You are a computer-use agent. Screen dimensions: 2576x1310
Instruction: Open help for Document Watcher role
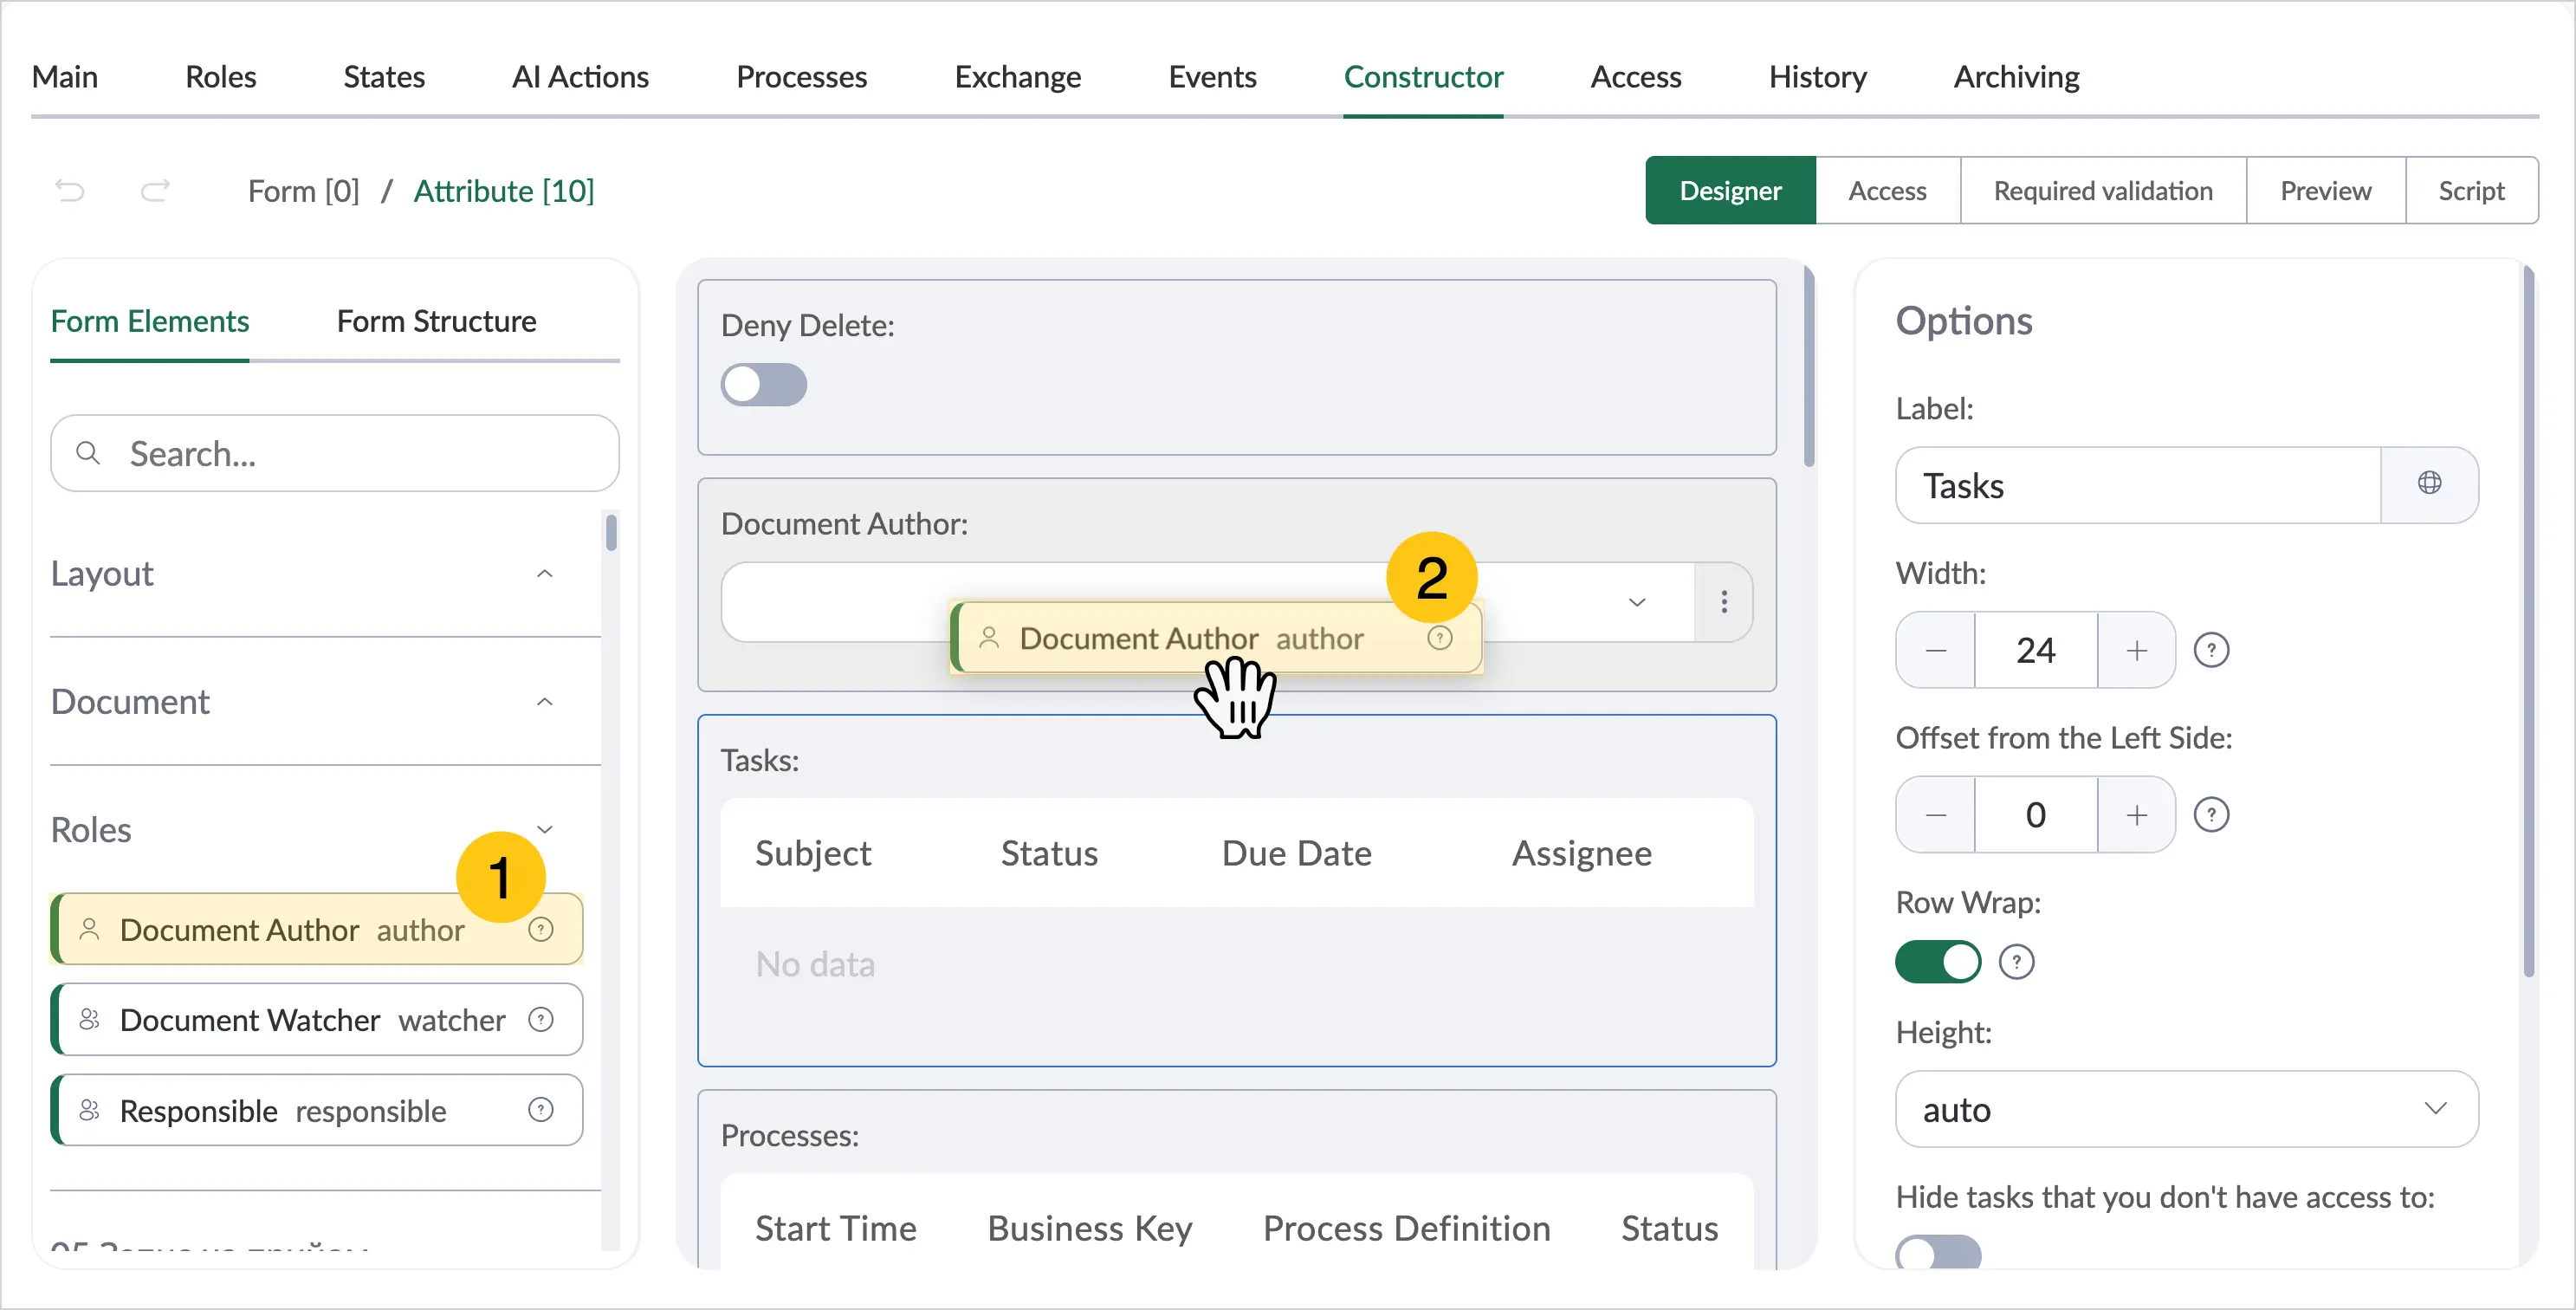pyautogui.click(x=541, y=1020)
